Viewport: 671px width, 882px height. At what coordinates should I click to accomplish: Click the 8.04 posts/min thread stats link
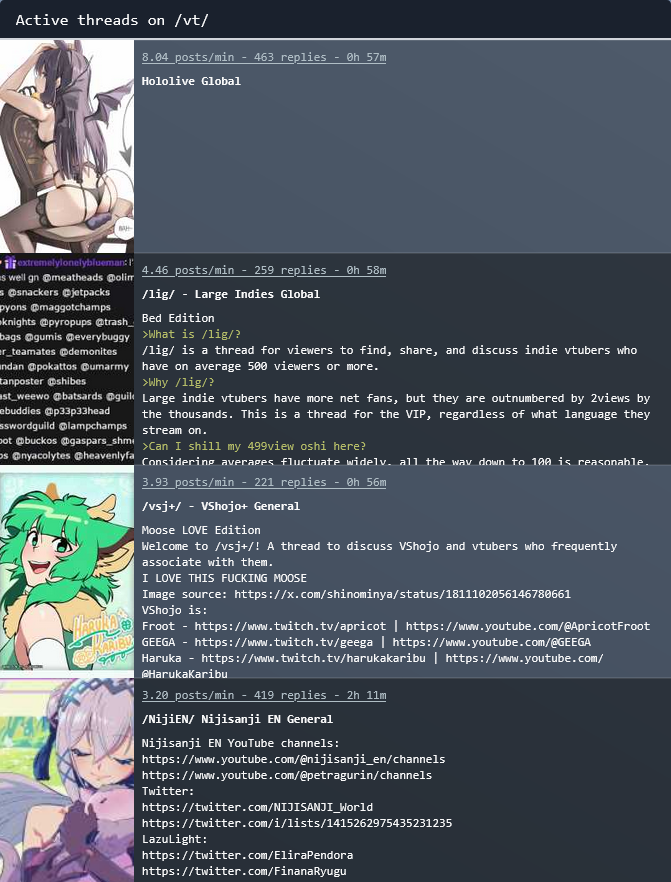coord(264,57)
